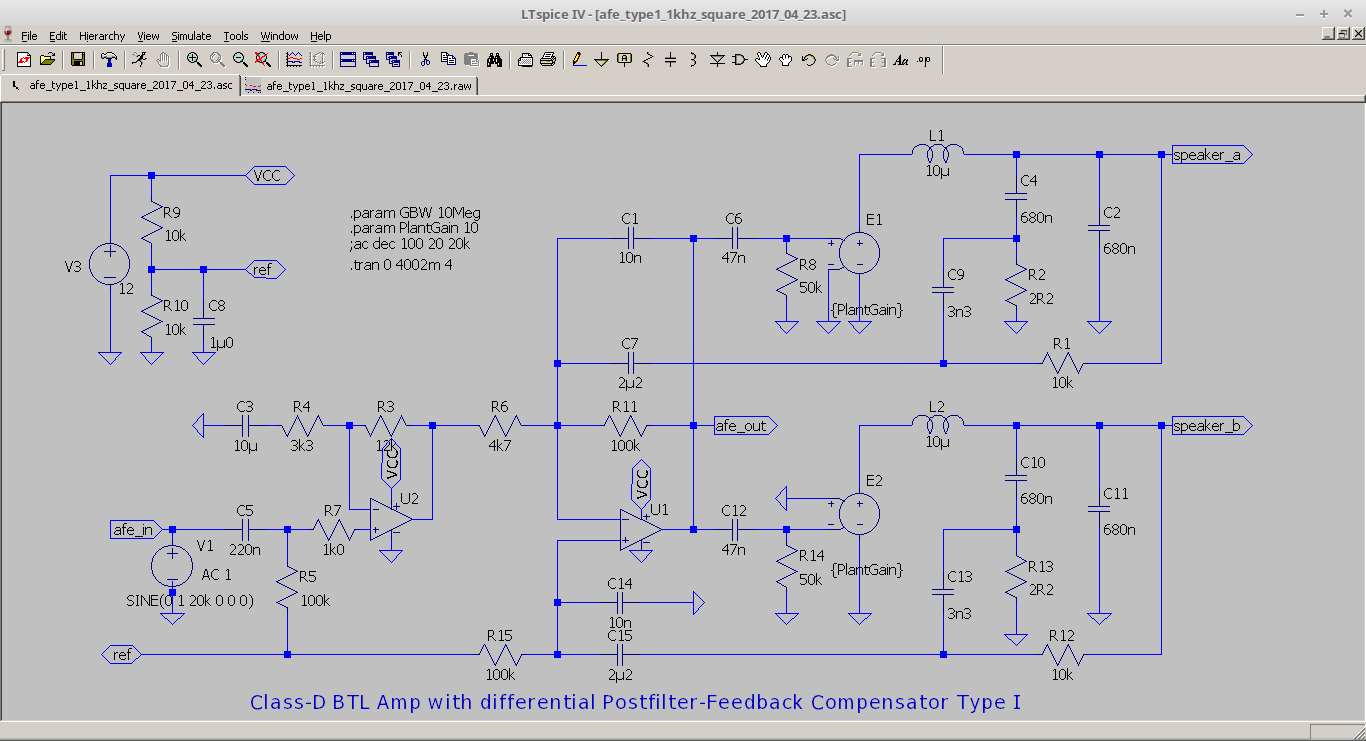Image resolution: width=1366 pixels, height=741 pixels.
Task: Click the SPICE directive .op button
Action: [x=924, y=60]
